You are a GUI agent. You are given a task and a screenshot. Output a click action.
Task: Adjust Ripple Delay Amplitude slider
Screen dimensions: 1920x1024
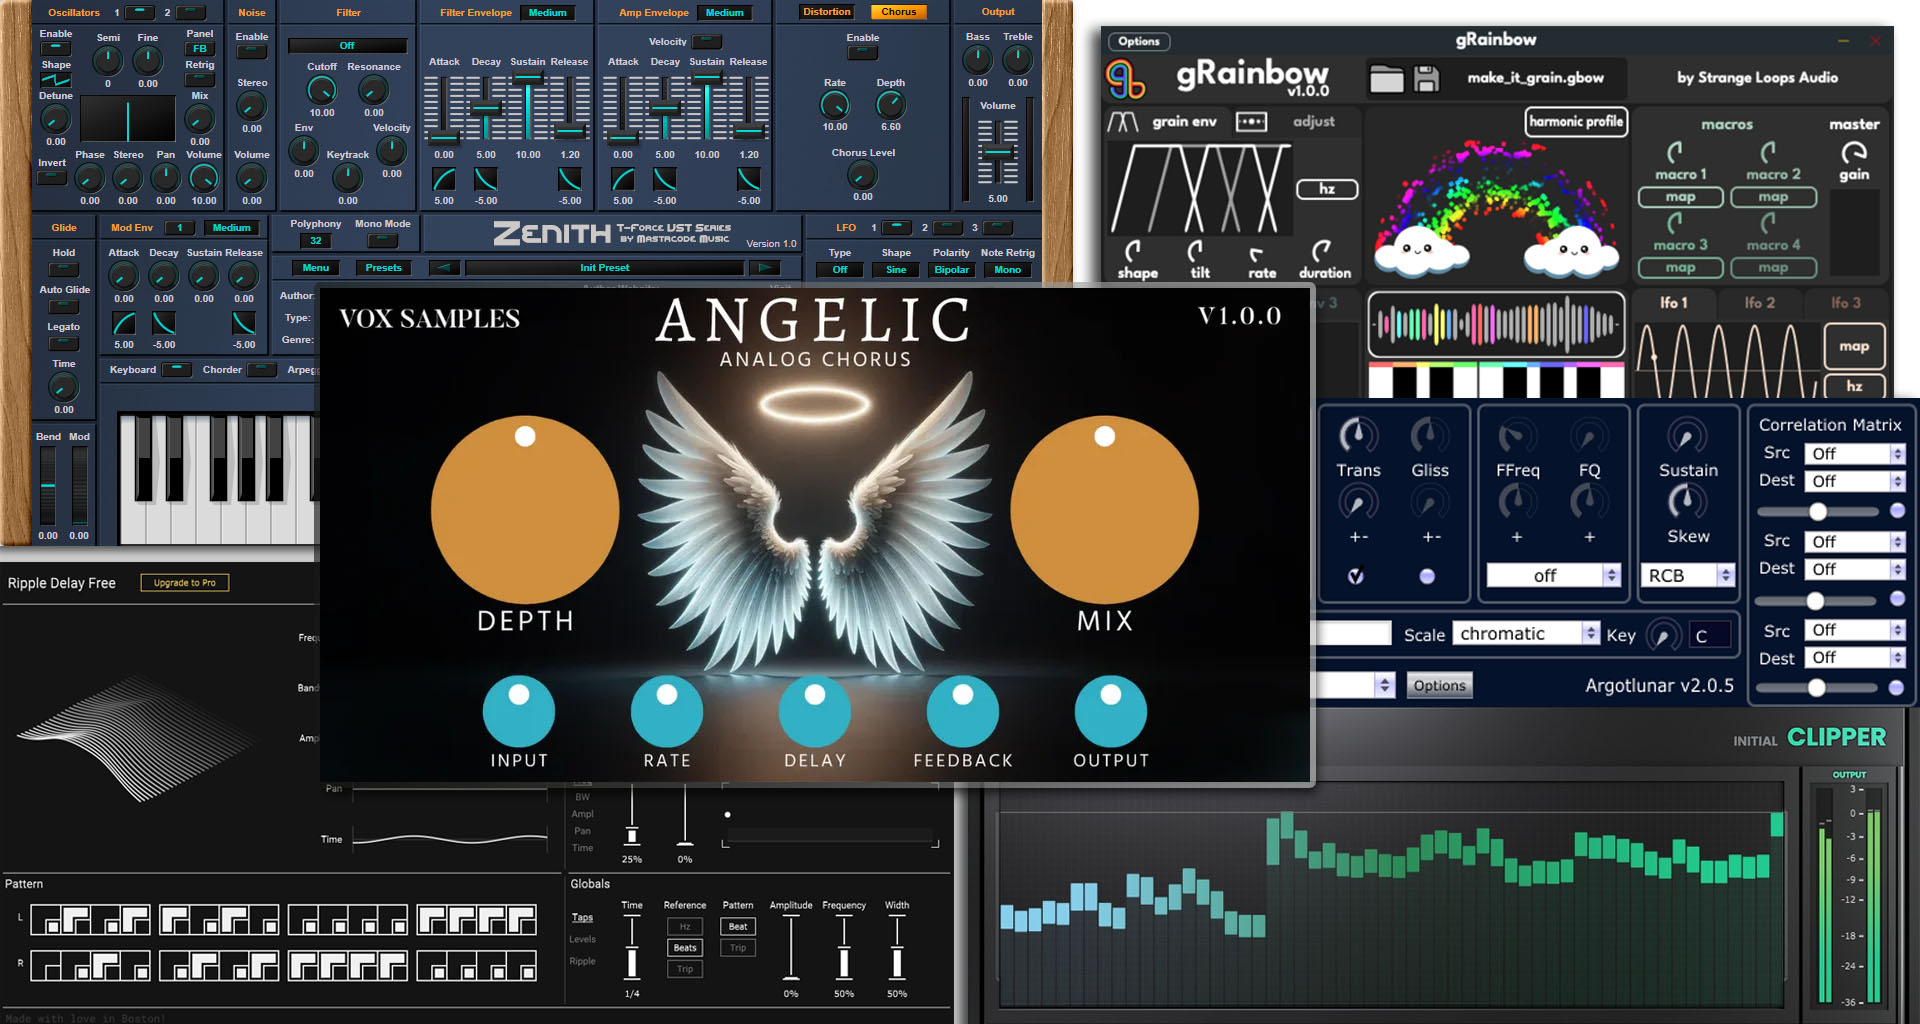coord(791,947)
